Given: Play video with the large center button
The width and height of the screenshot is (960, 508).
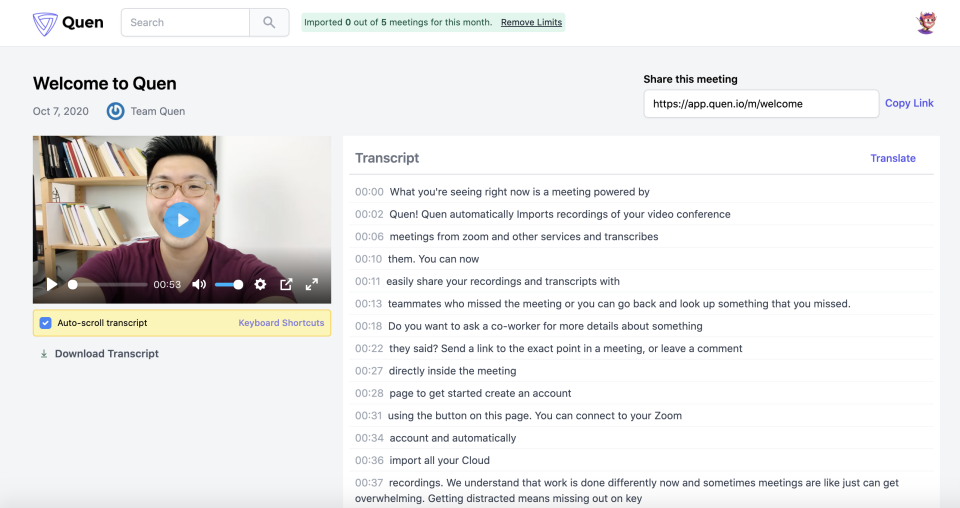Looking at the screenshot, I should pos(182,220).
